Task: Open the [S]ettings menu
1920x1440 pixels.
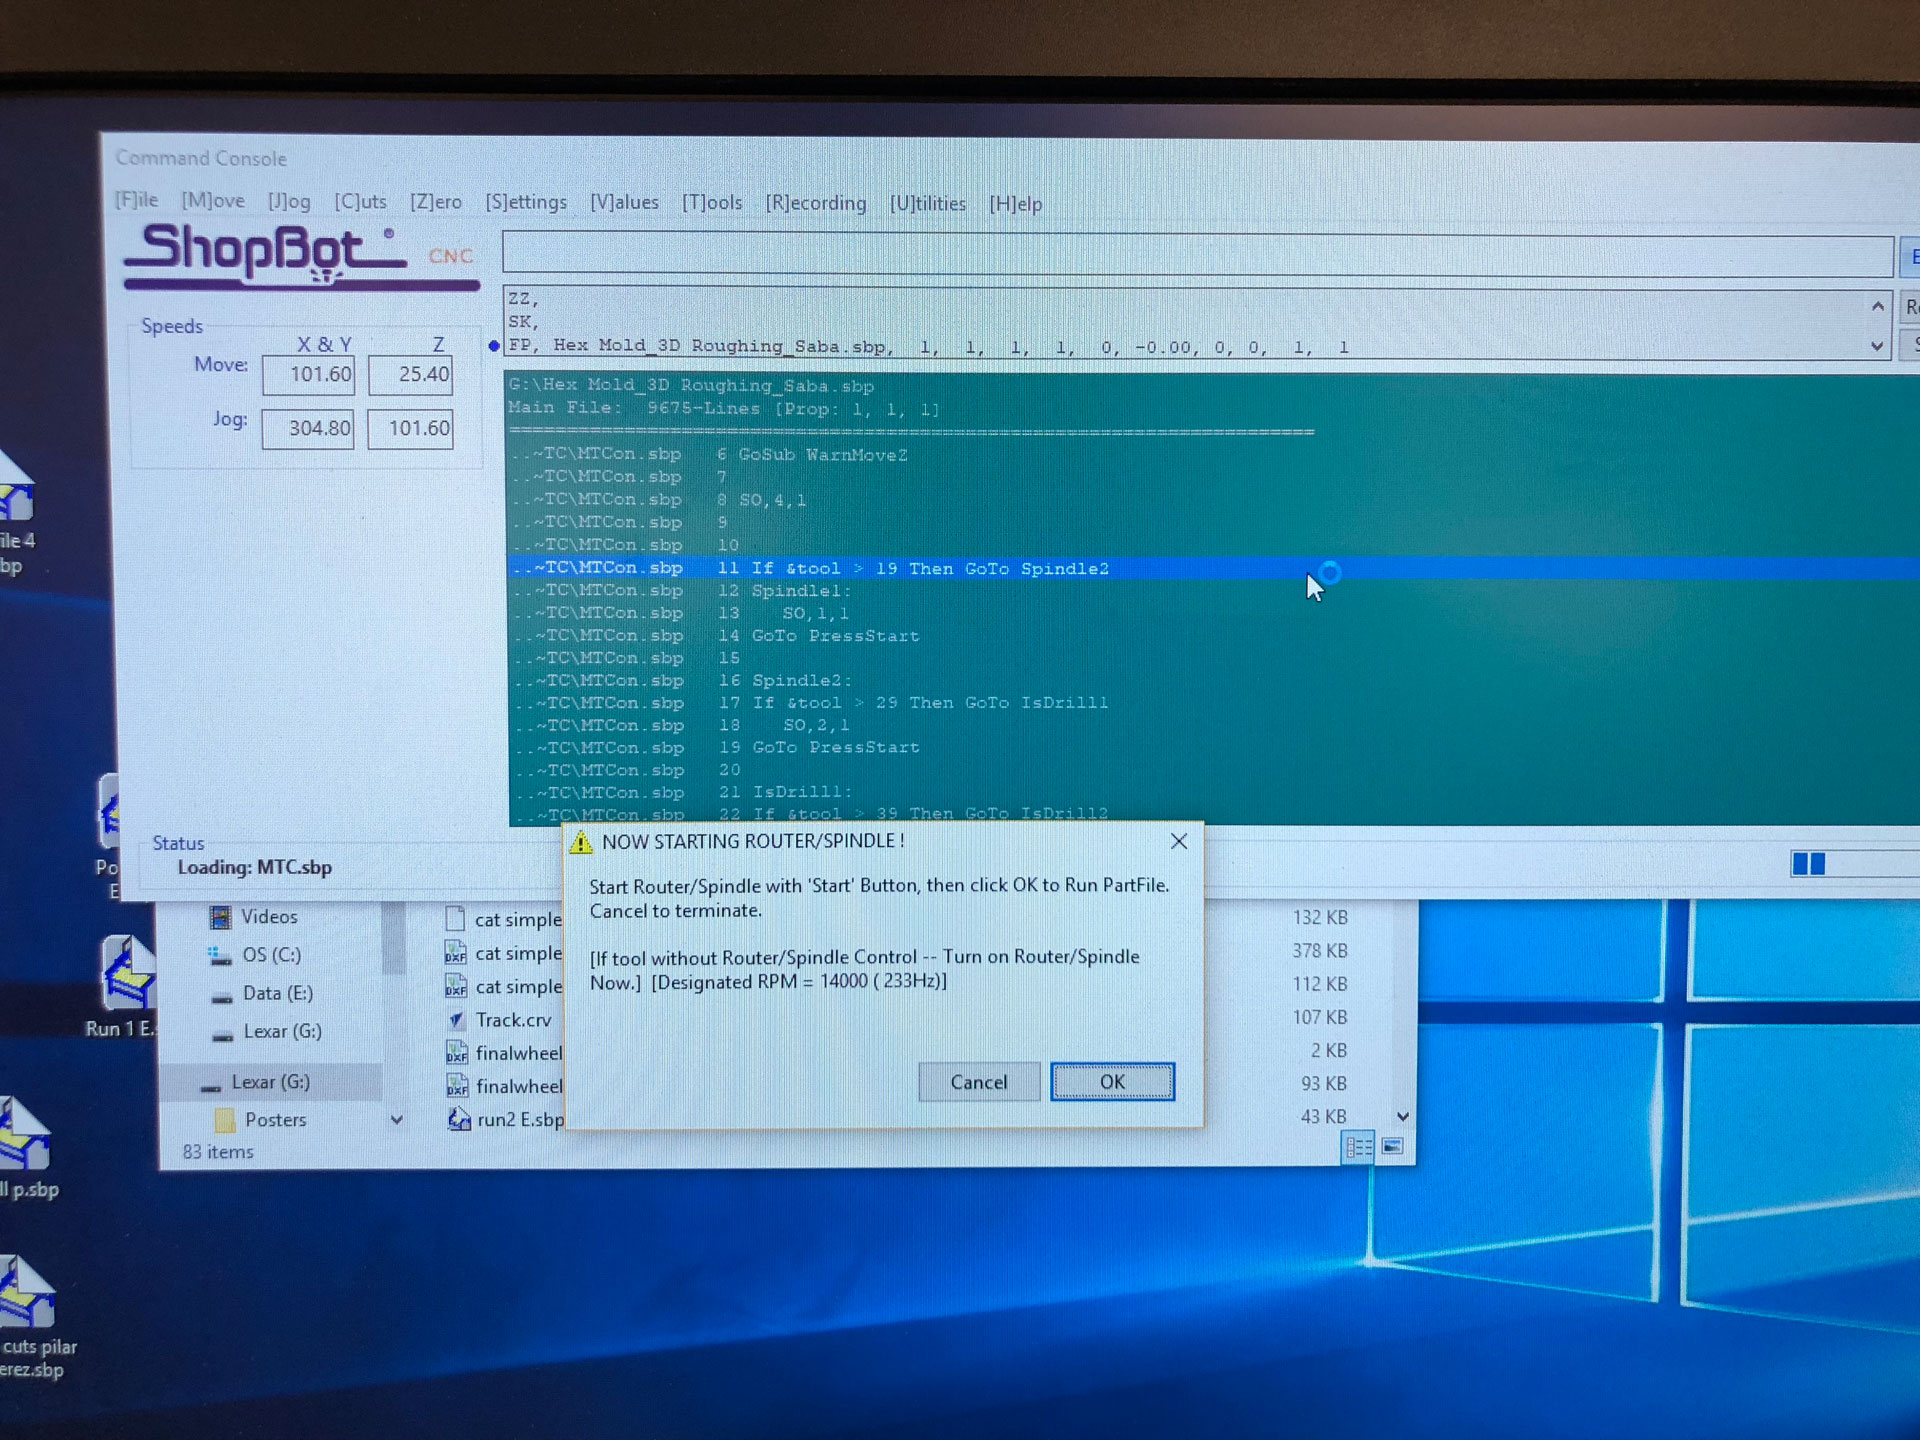Action: coord(526,202)
